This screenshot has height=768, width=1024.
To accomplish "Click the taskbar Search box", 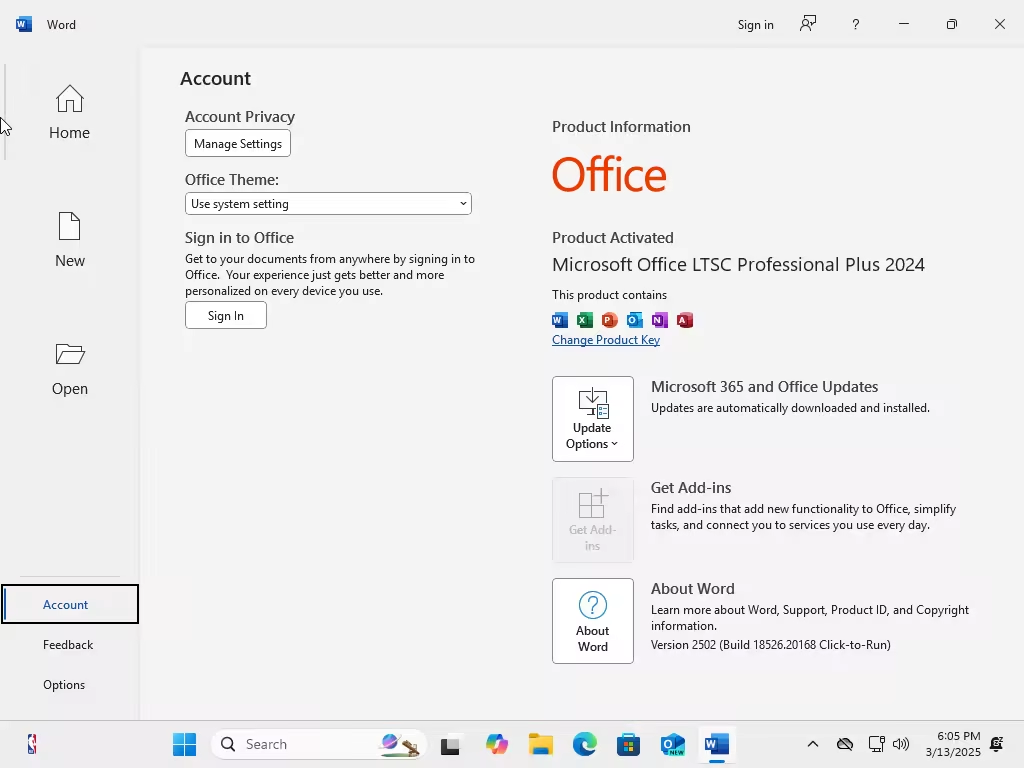I will (319, 744).
